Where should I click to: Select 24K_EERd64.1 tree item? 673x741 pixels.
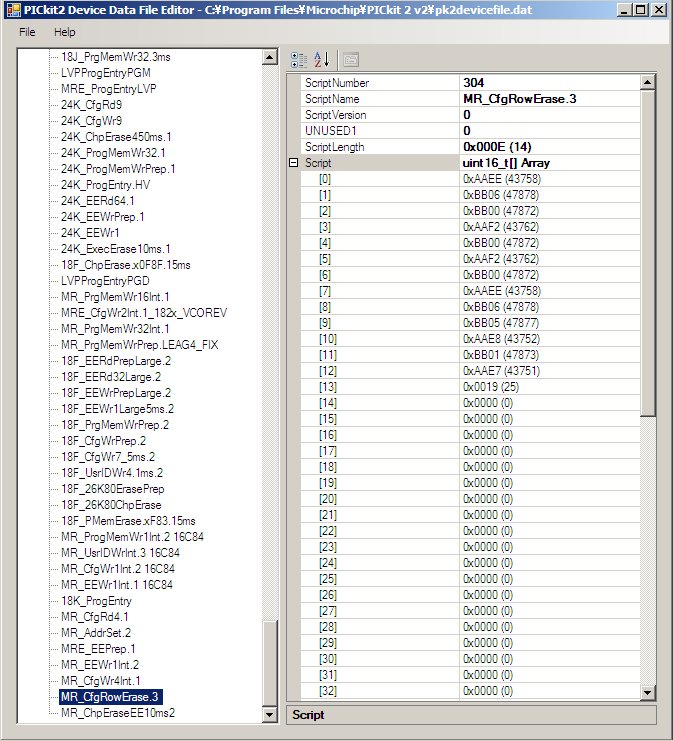98,201
